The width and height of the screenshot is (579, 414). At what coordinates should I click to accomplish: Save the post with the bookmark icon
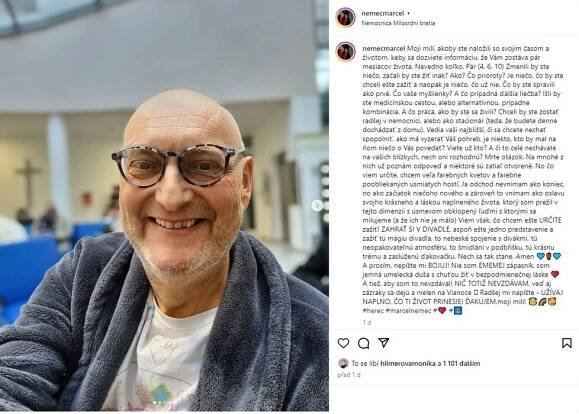click(x=567, y=343)
